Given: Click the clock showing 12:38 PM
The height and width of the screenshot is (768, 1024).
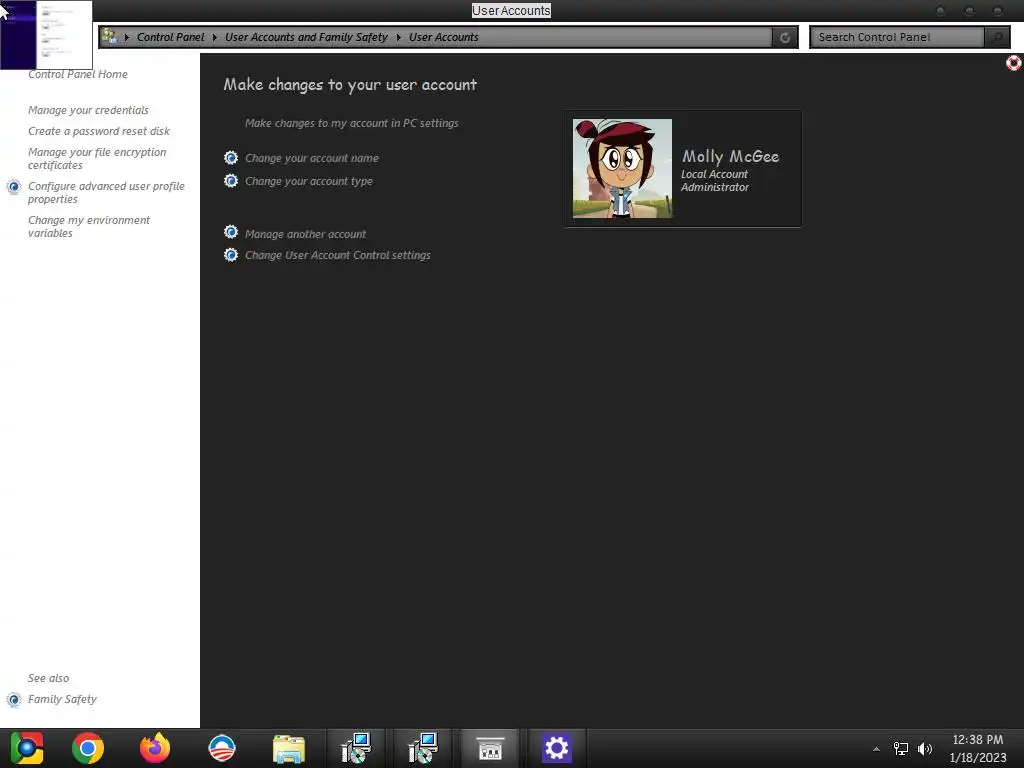Looking at the screenshot, I should [x=977, y=740].
